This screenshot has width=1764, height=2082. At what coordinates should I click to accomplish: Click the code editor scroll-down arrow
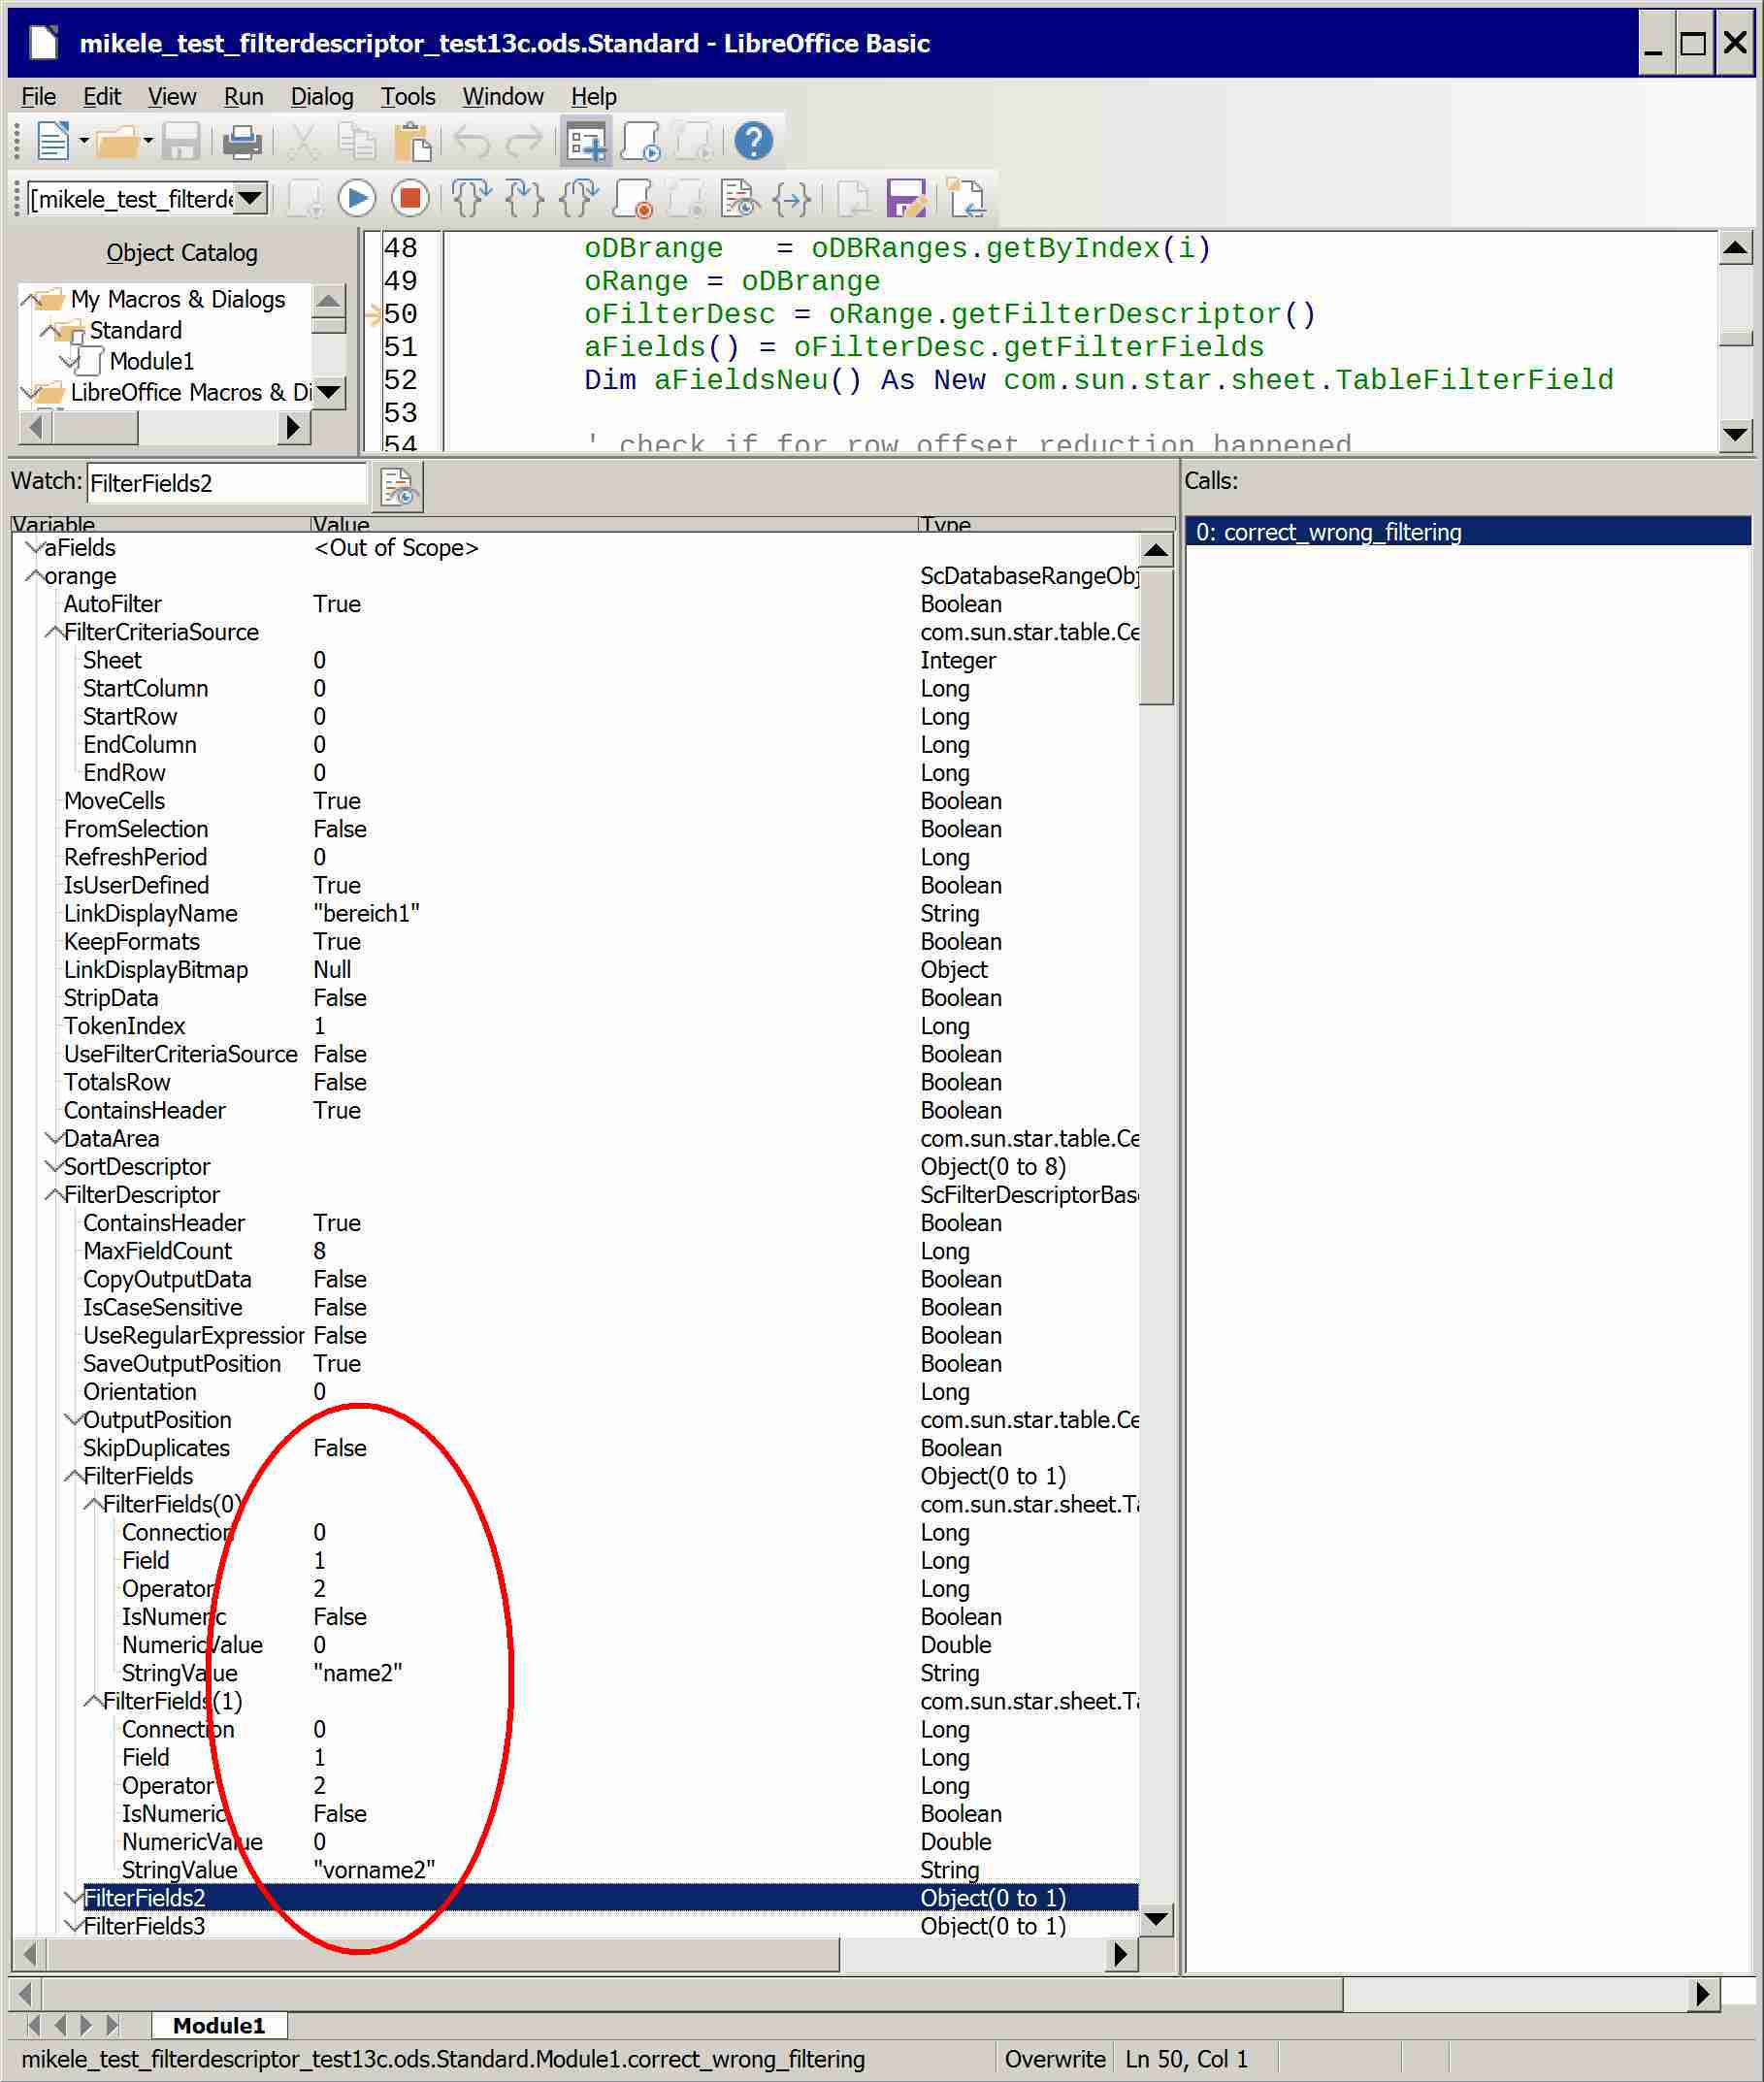(x=1735, y=434)
